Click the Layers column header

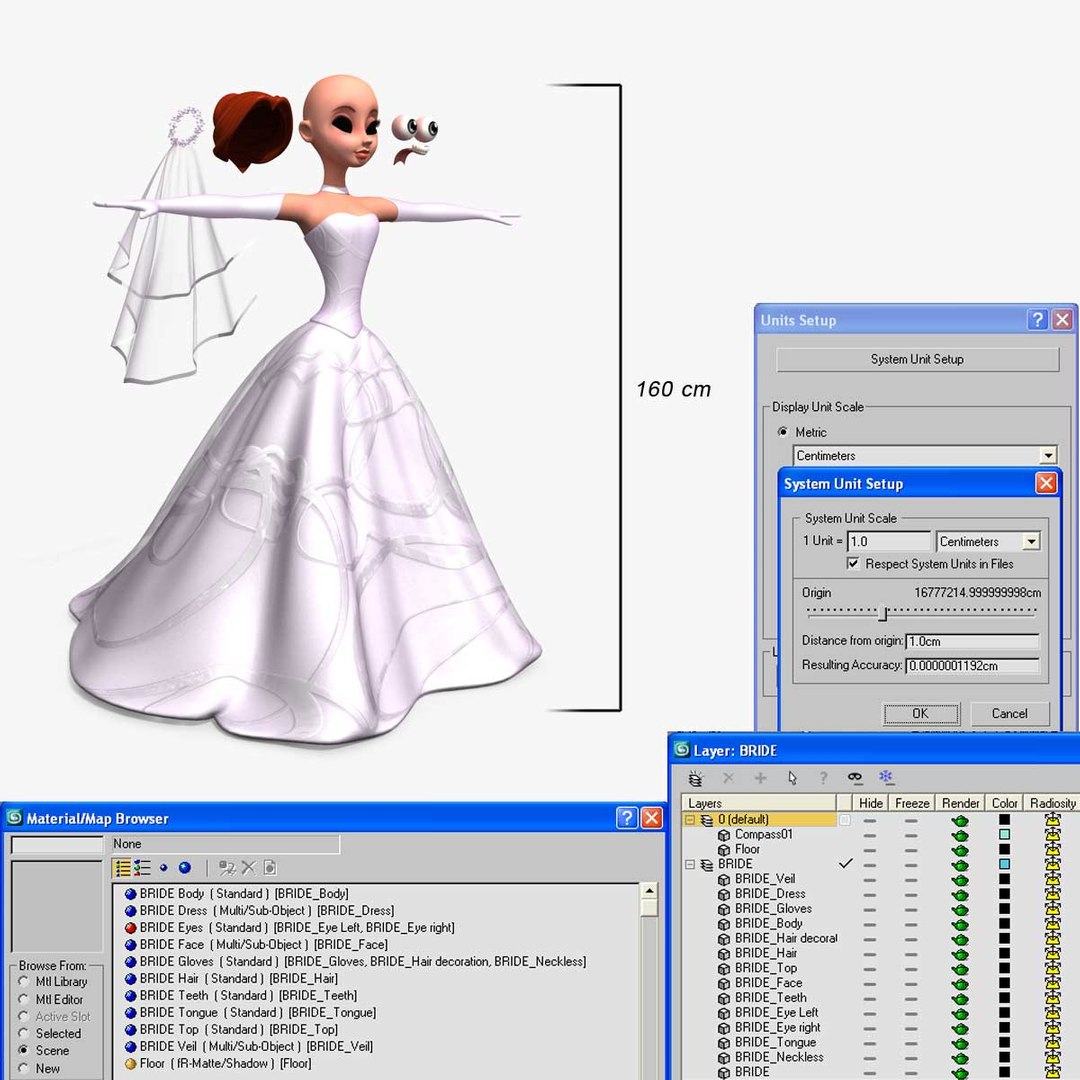[x=758, y=803]
